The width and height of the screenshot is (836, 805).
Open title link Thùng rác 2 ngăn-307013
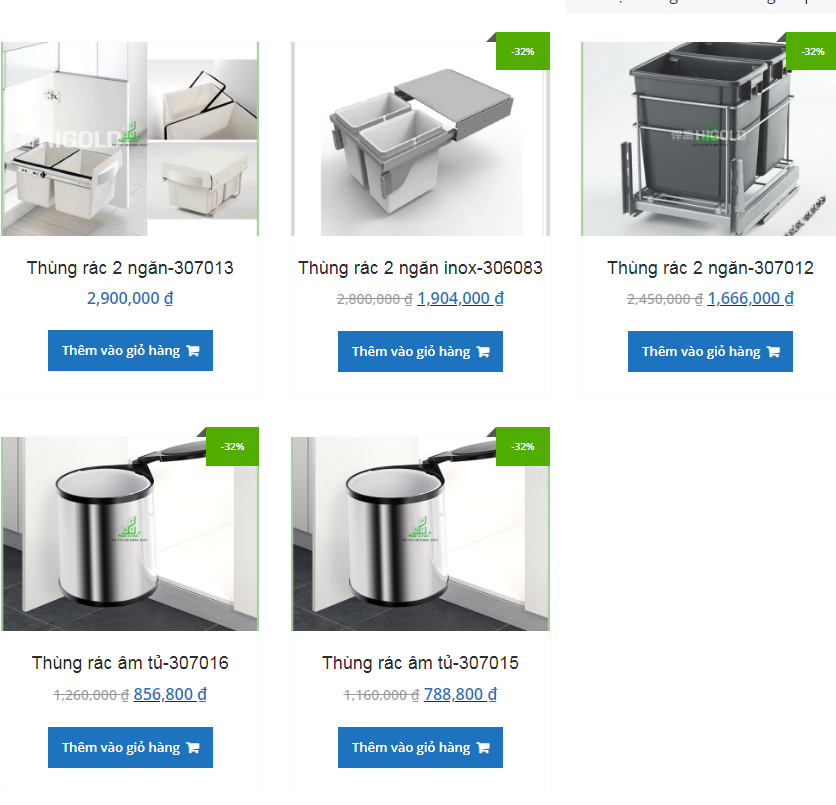pos(130,268)
